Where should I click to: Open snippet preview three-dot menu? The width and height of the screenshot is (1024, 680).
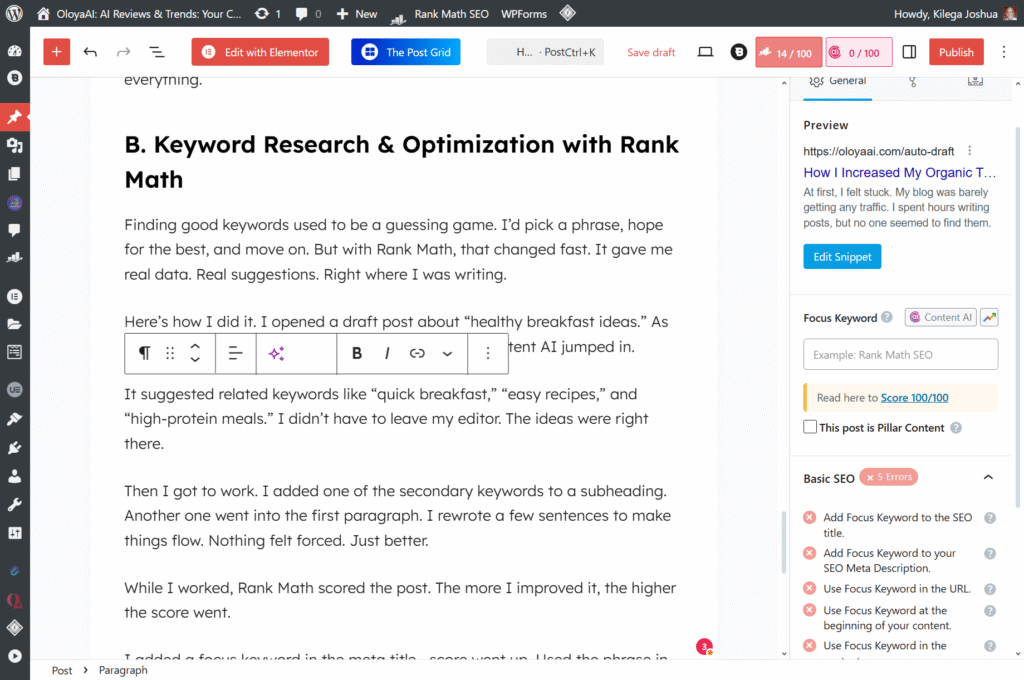969,151
